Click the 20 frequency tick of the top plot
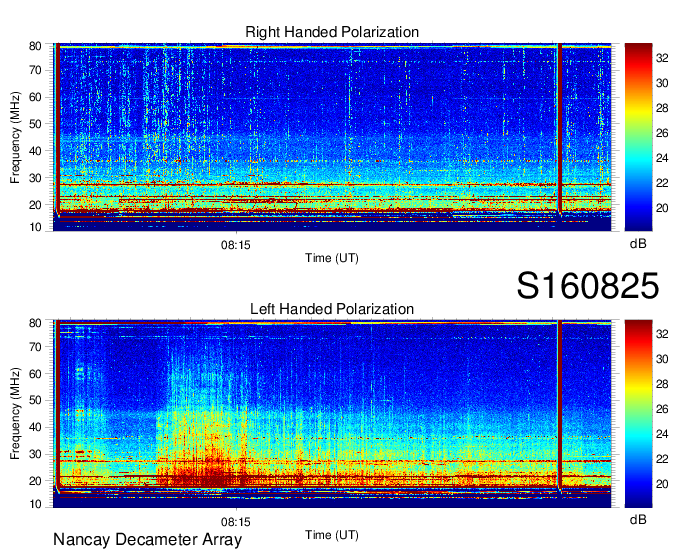This screenshot has width=680, height=552. 35,205
